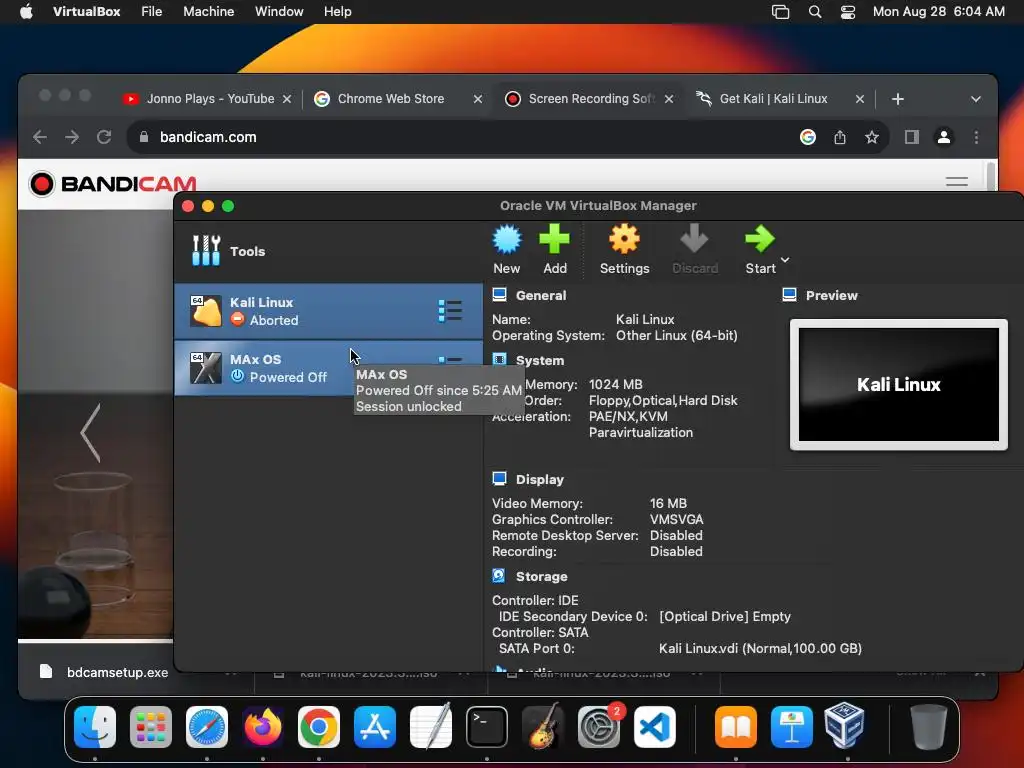The width and height of the screenshot is (1024, 768).
Task: Open Chrome three-dot menu
Action: (976, 137)
